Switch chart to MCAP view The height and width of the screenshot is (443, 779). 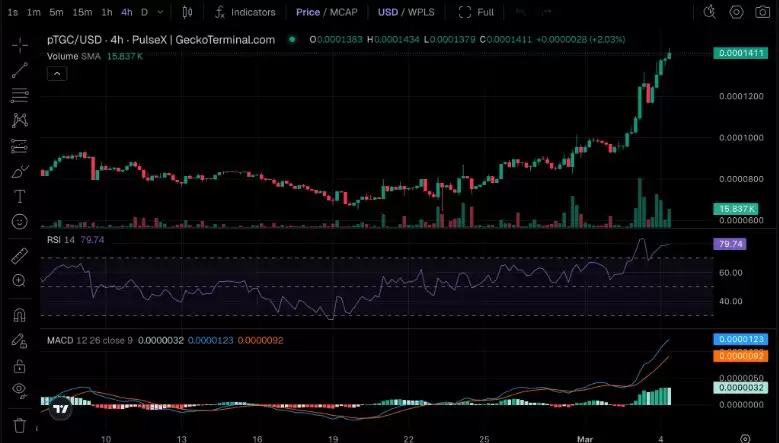click(x=341, y=12)
